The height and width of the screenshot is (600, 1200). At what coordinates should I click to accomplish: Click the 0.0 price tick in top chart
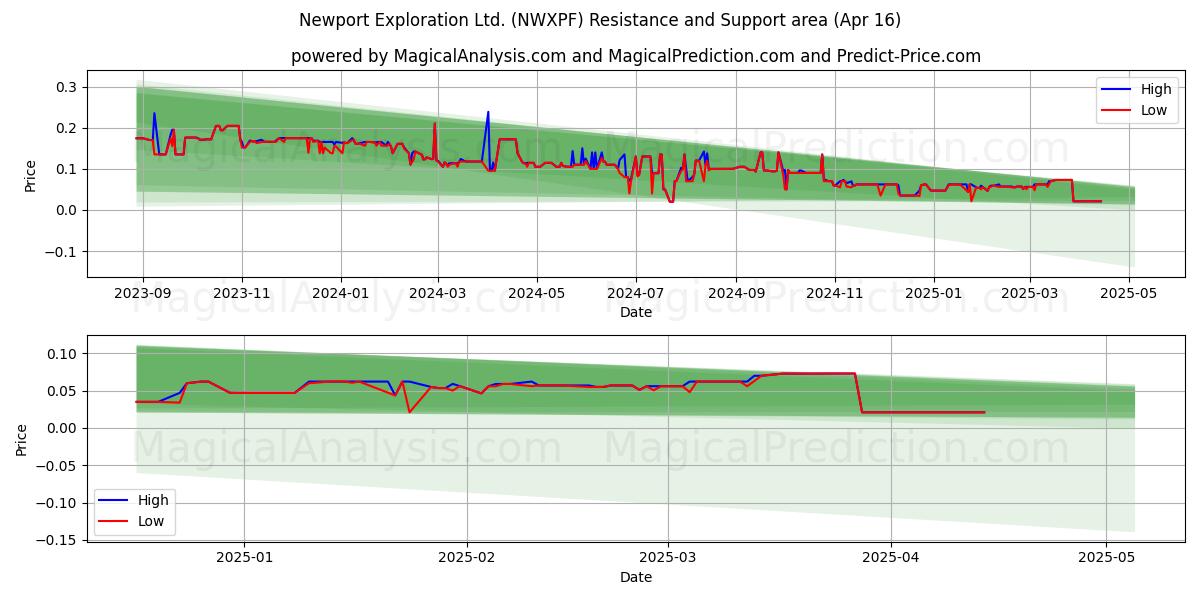click(x=68, y=210)
